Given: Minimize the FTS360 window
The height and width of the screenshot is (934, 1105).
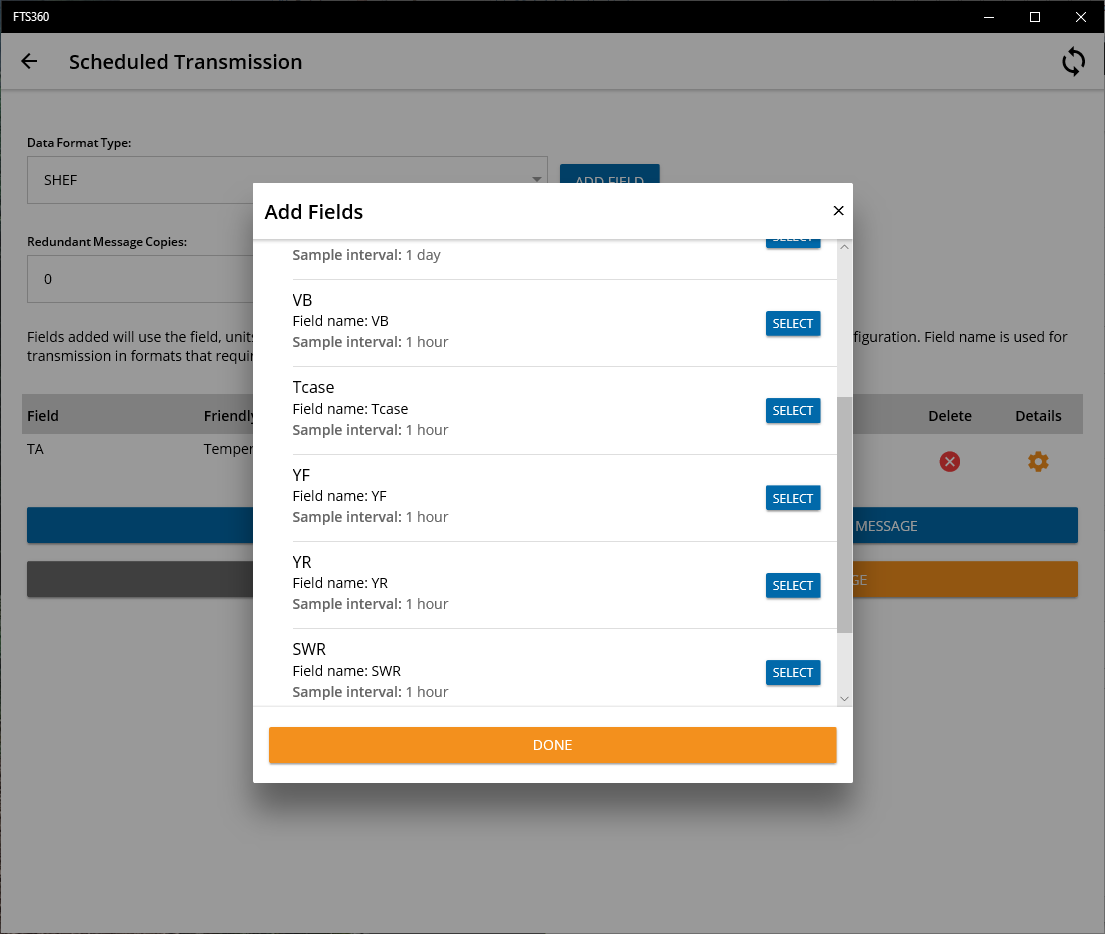Looking at the screenshot, I should tap(989, 17).
